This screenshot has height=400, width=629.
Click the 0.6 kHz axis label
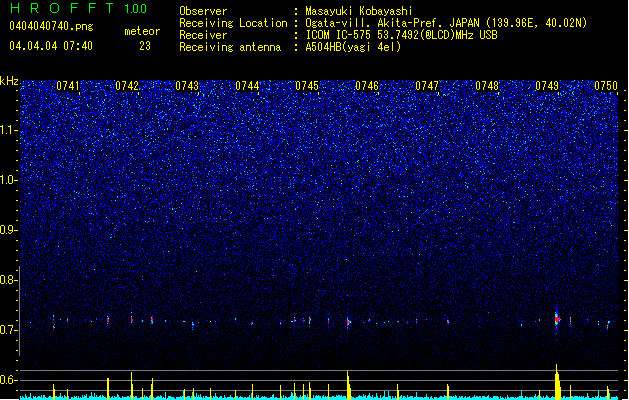(9, 380)
